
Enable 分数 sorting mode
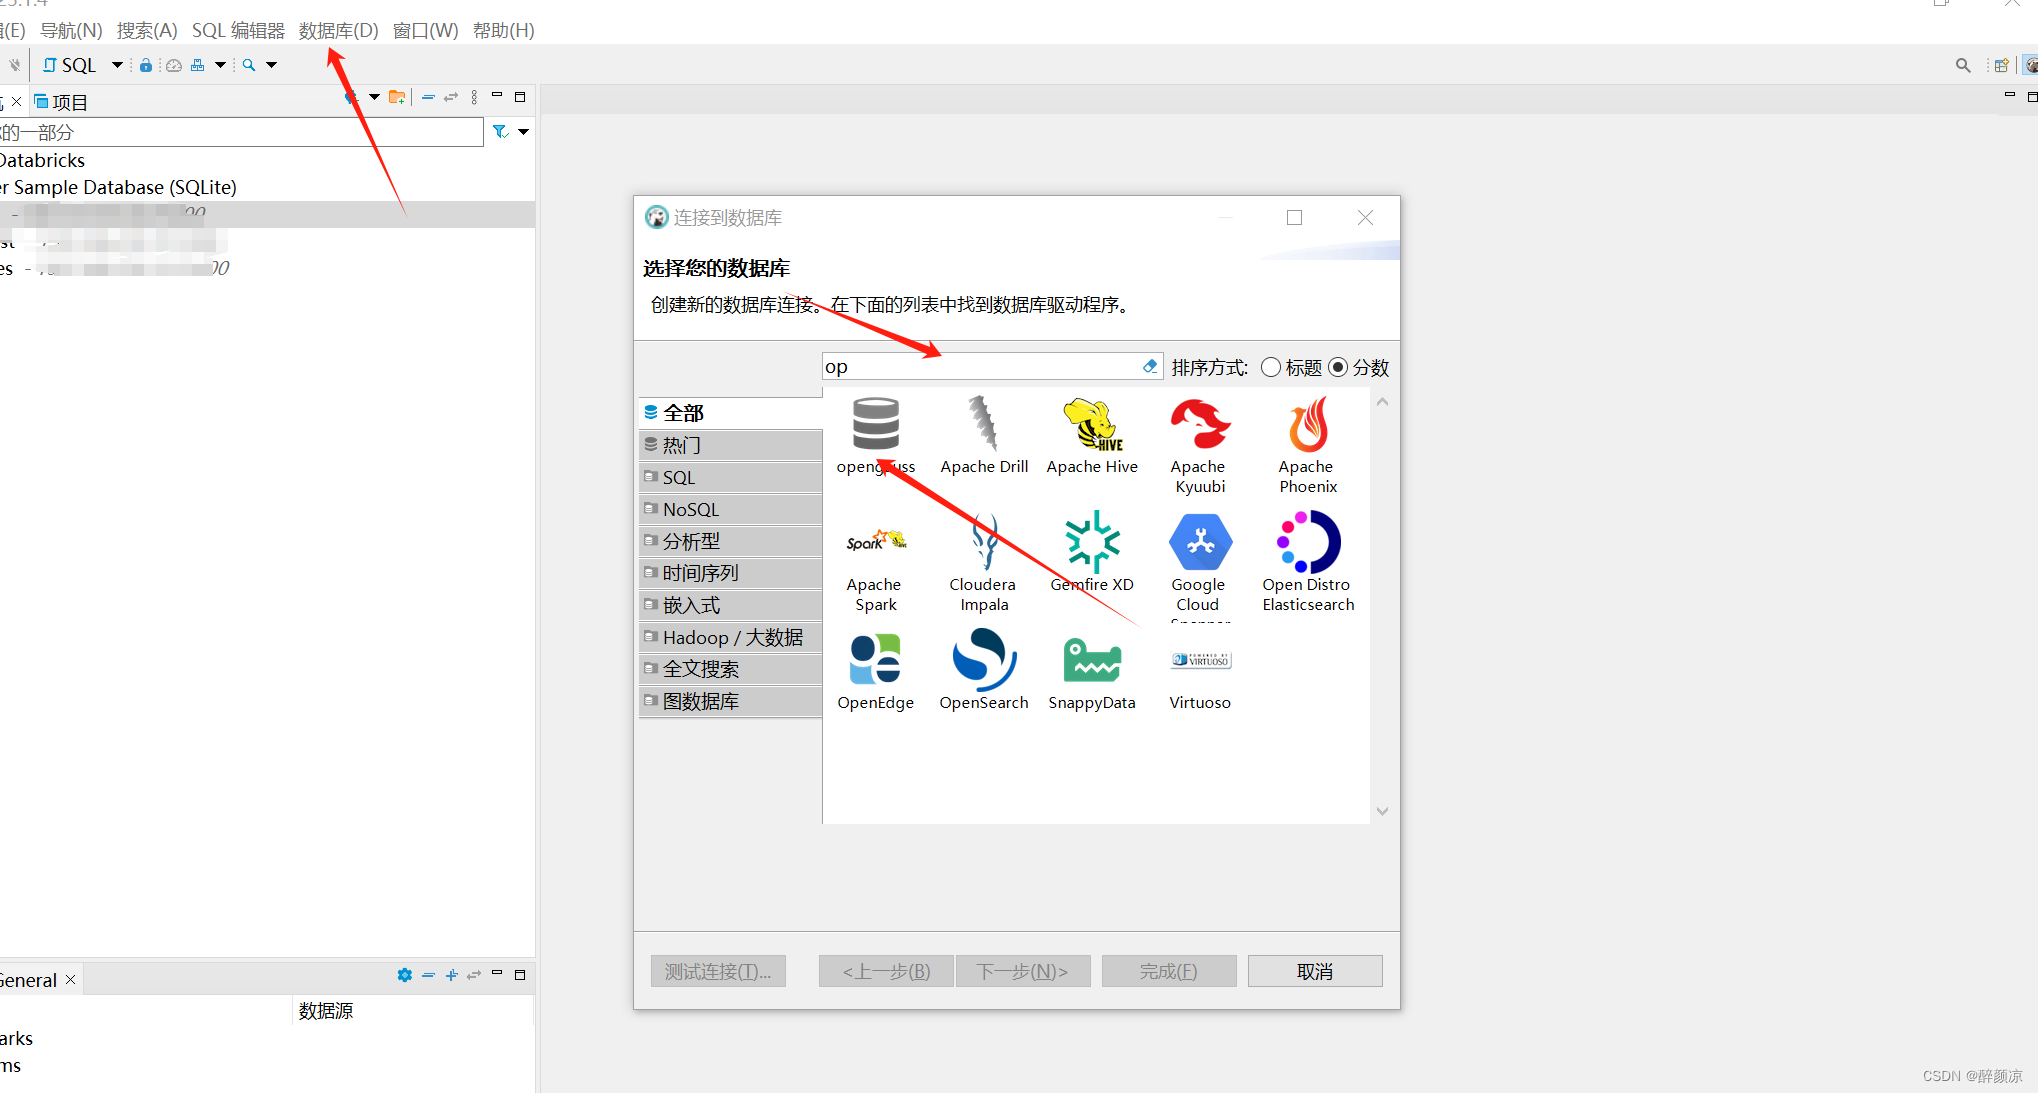[x=1338, y=367]
